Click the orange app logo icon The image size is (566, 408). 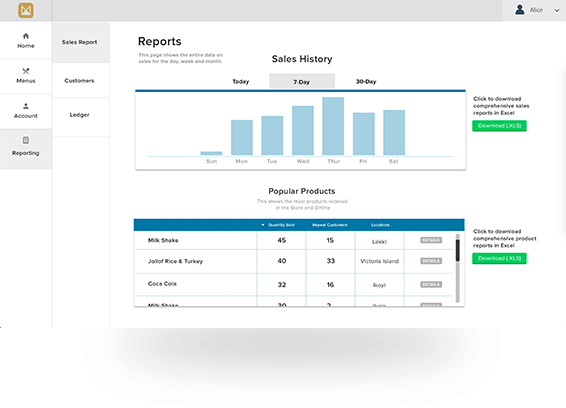(26, 10)
